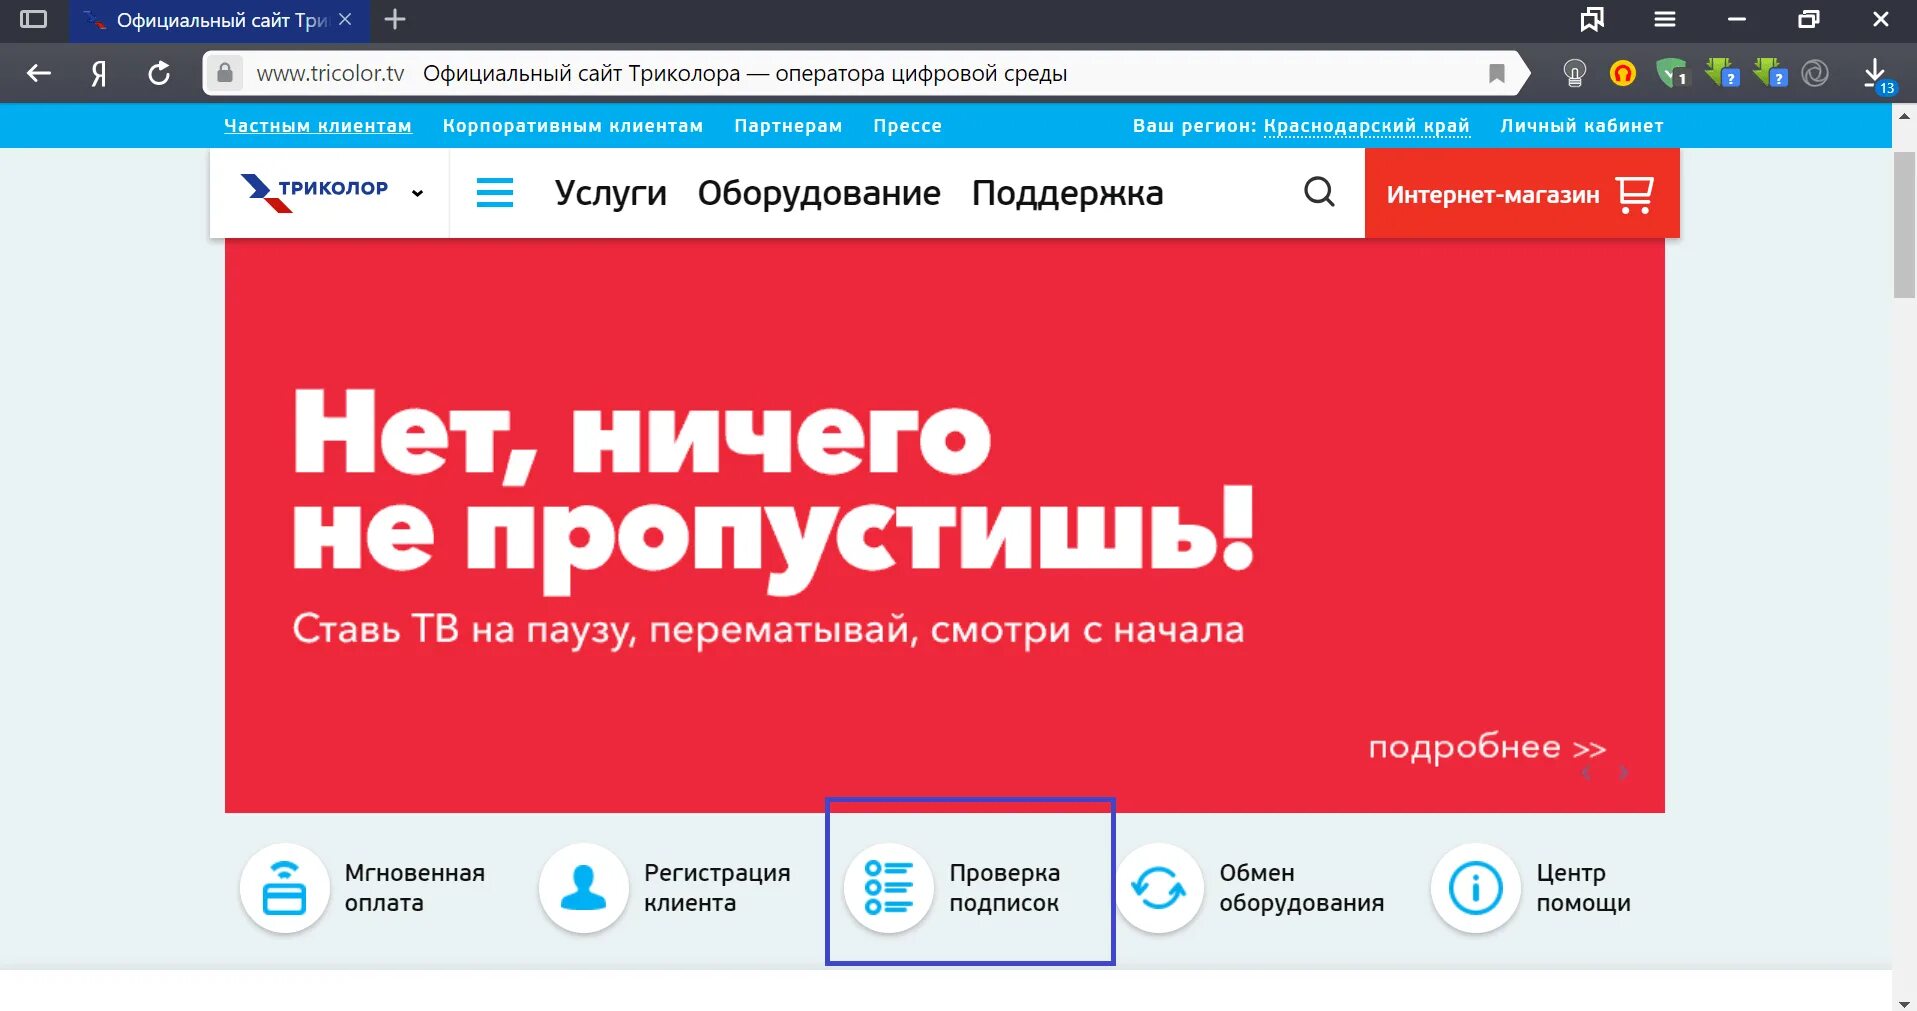Open Прессе section
Screen dimensions: 1917x1011
(907, 126)
